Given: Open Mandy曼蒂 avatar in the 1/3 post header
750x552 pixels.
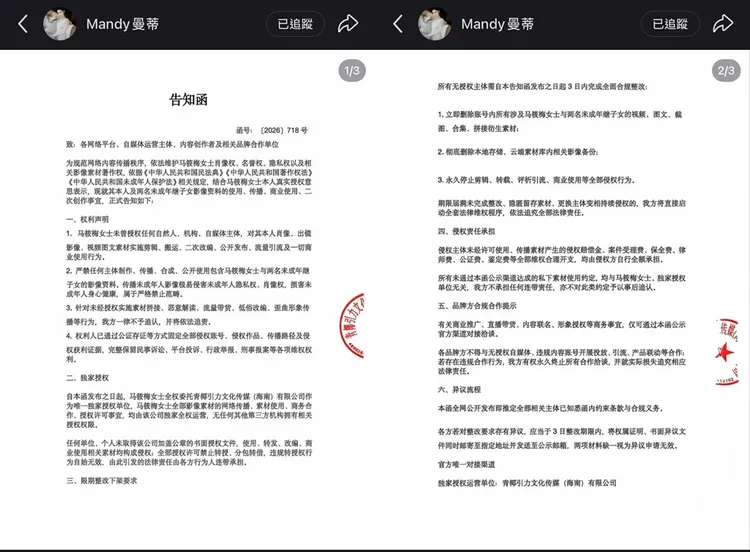Looking at the screenshot, I should (x=60, y=24).
